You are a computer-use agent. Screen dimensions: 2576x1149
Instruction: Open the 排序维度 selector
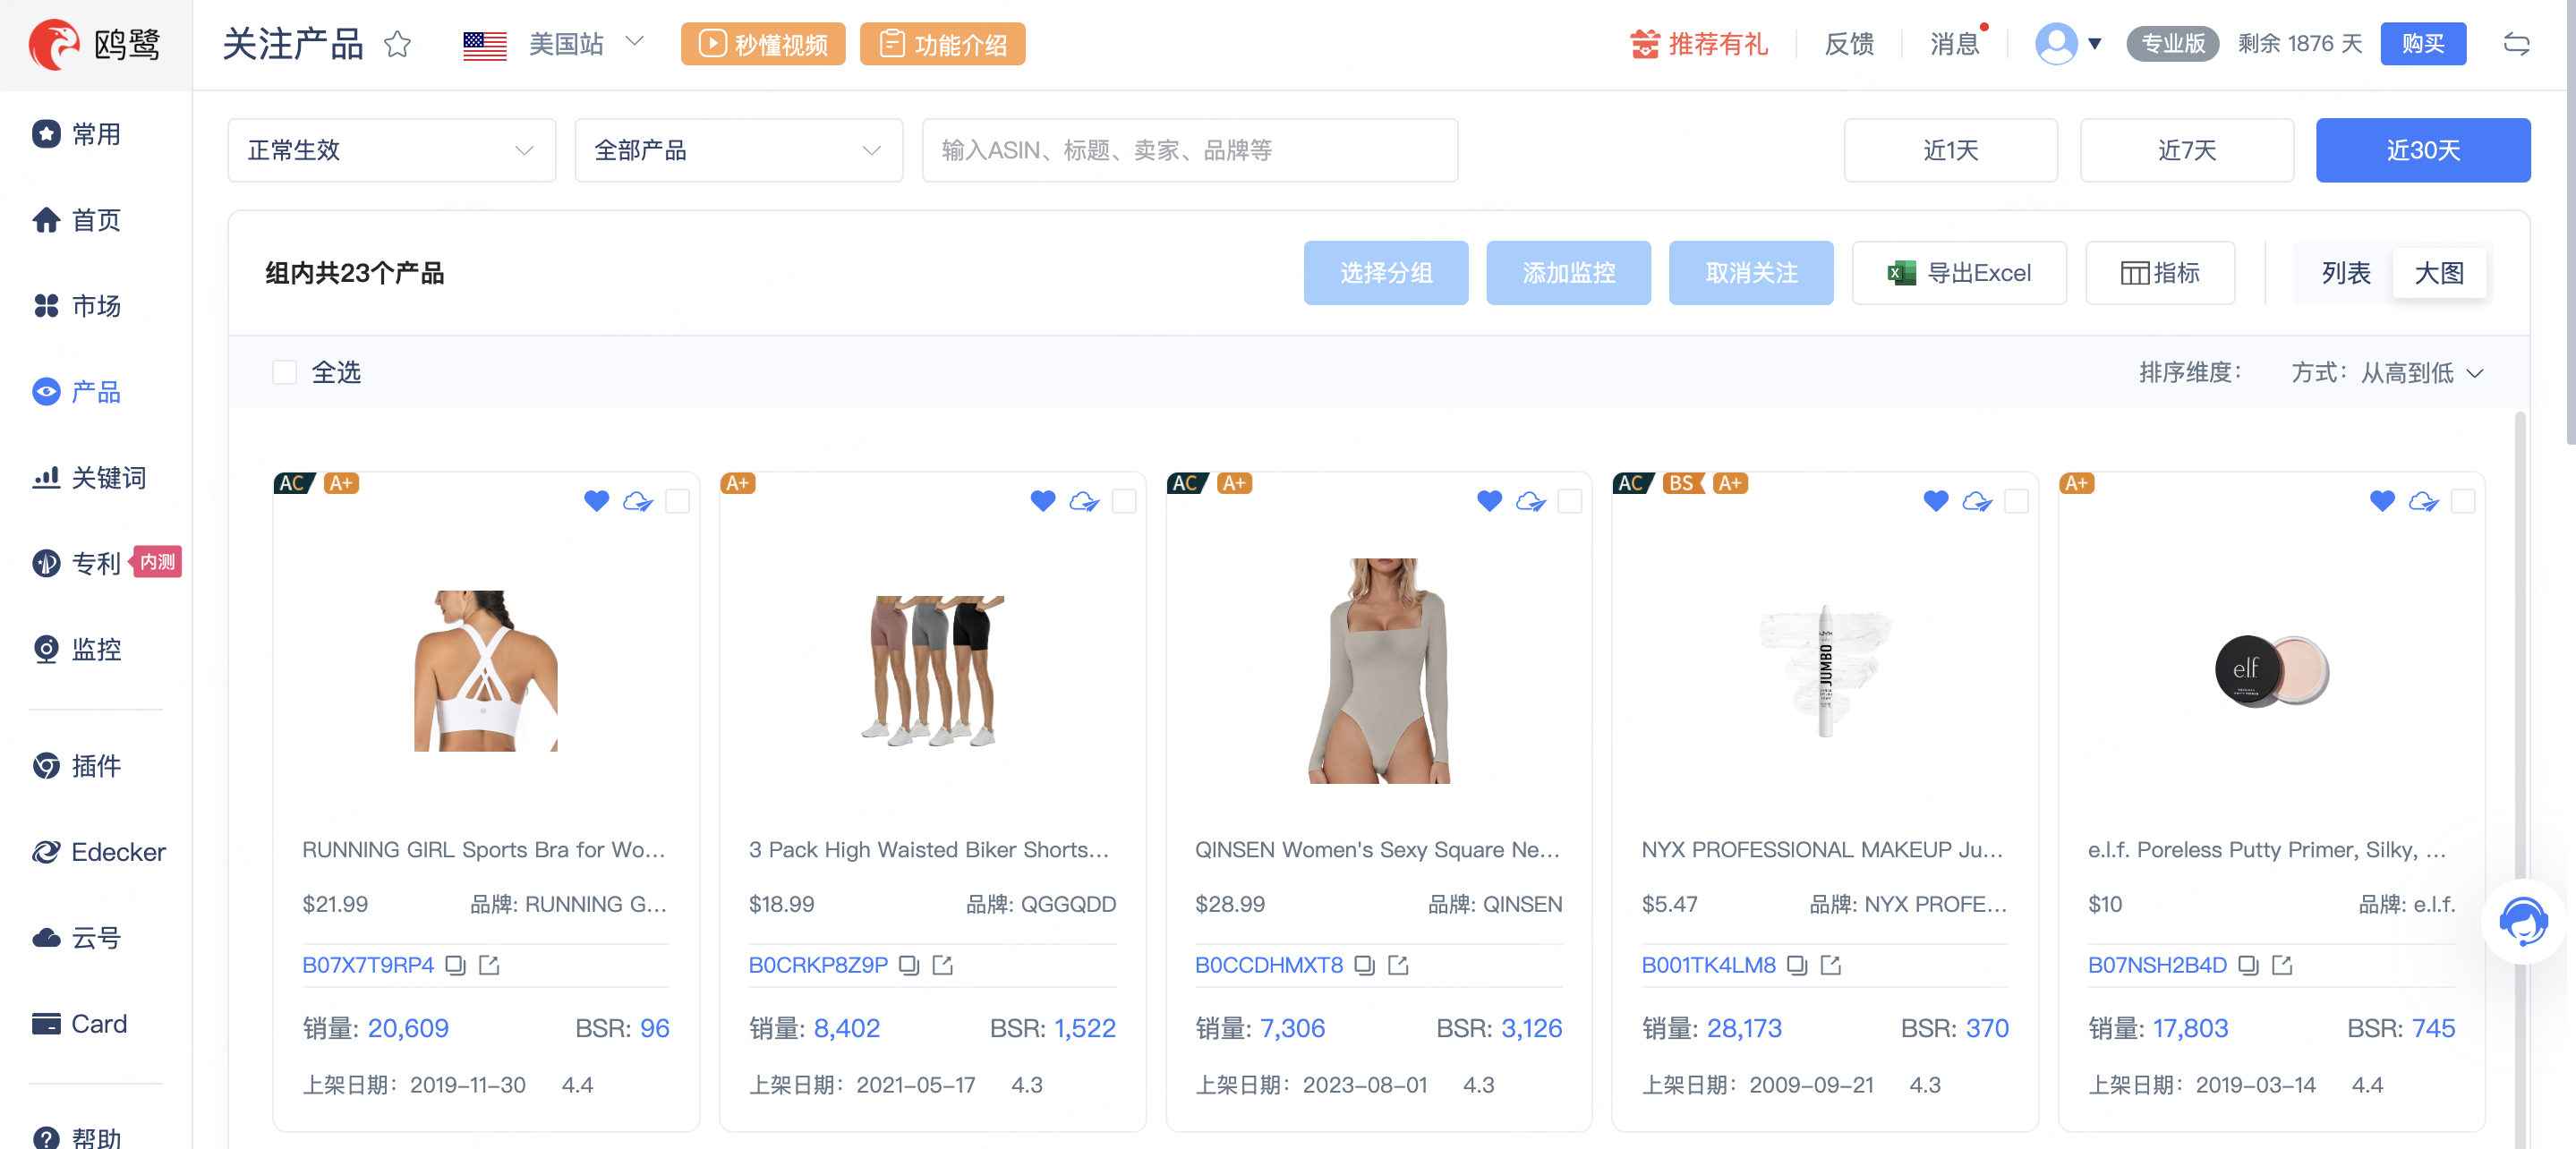tap(2190, 373)
